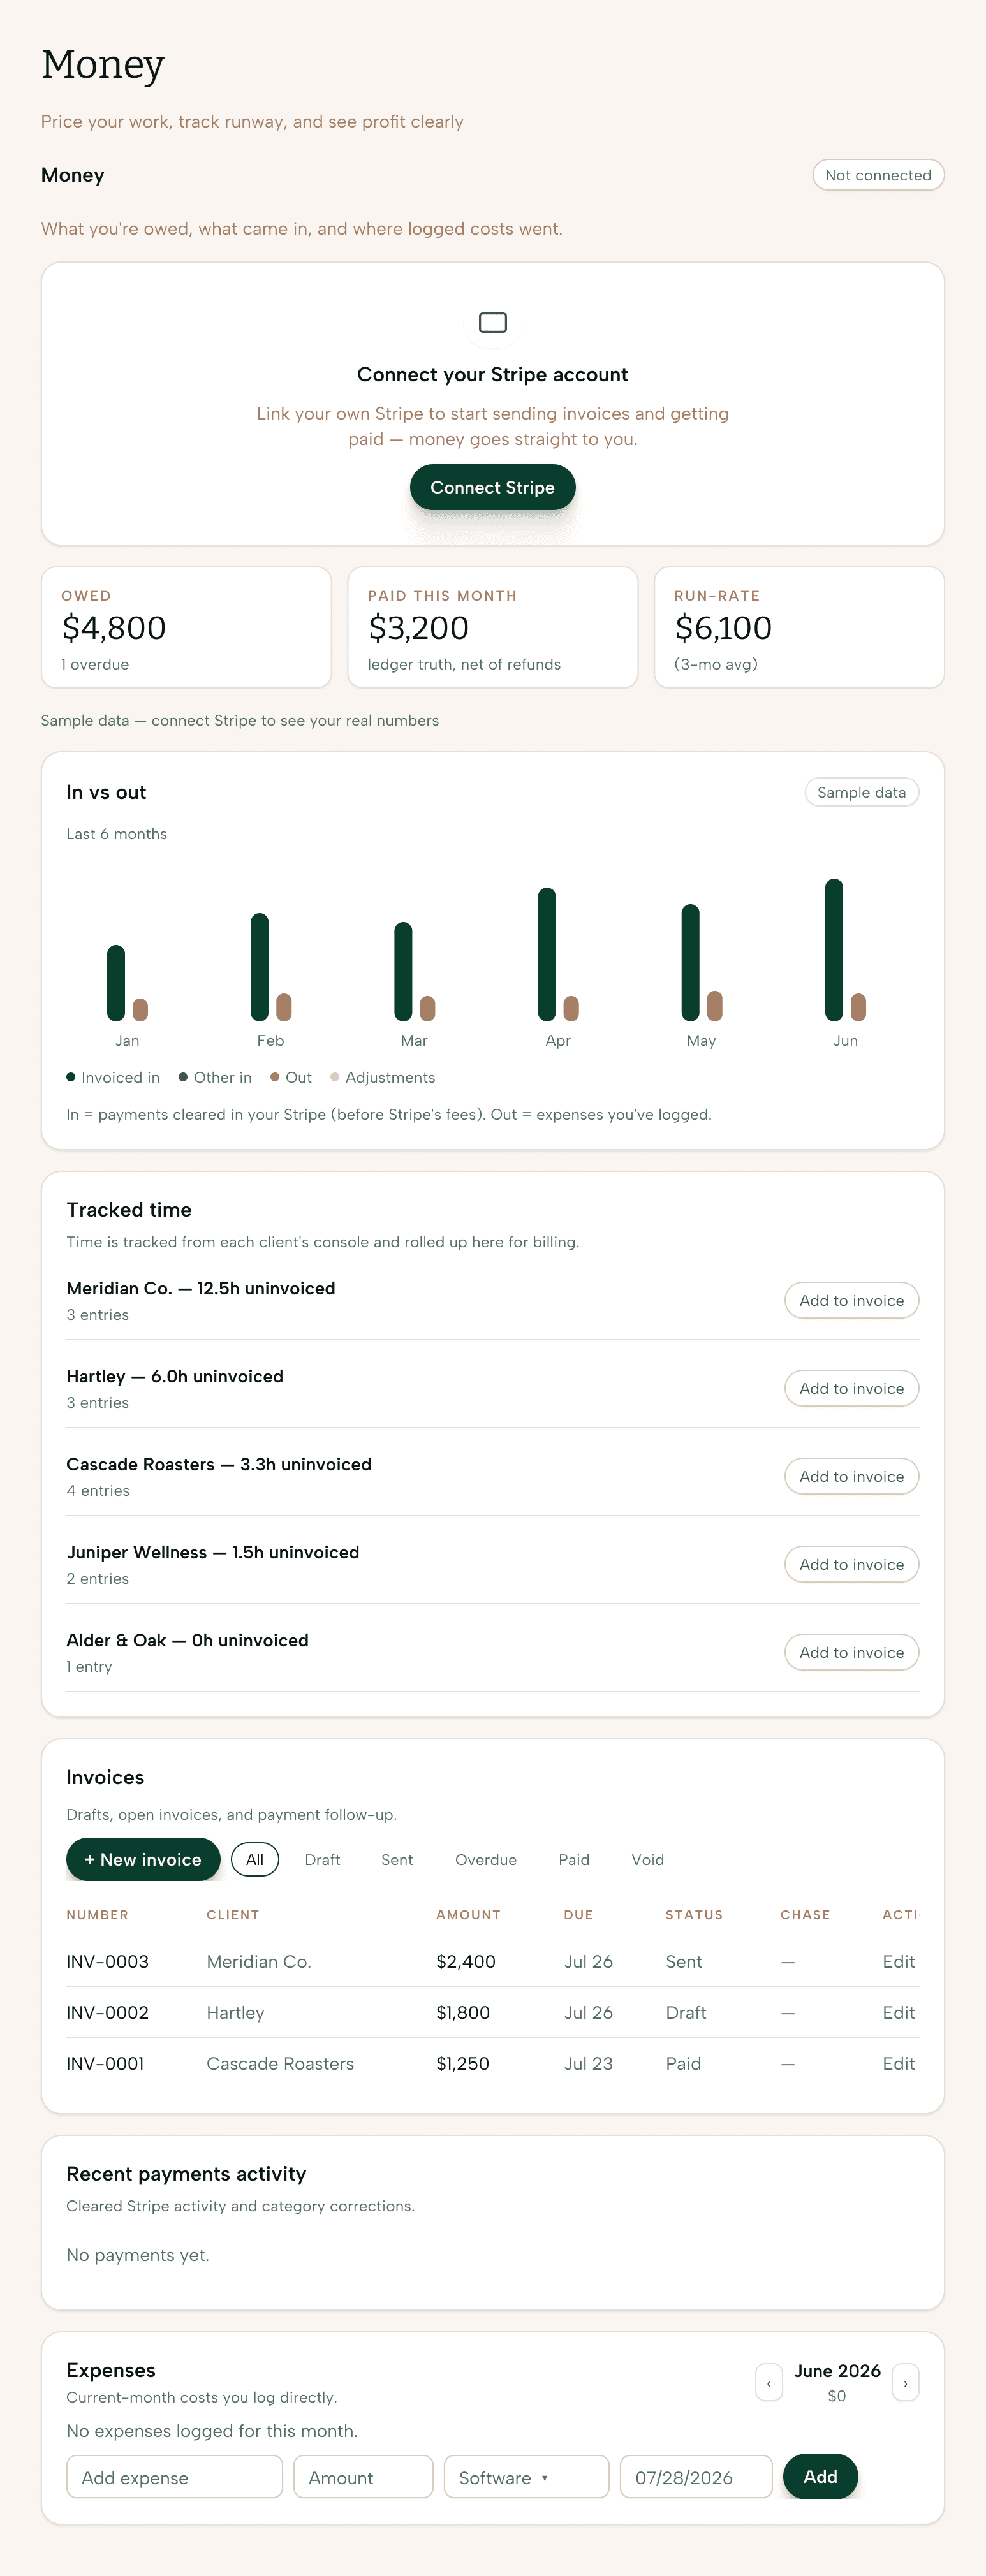Screen dimensions: 986x2576
Task: Click the Connect Stripe button
Action: (x=492, y=487)
